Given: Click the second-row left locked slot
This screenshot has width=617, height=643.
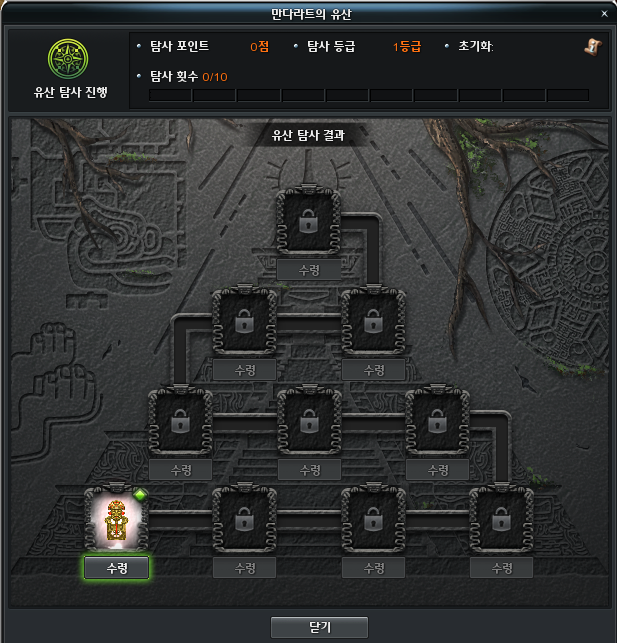Looking at the screenshot, I should pyautogui.click(x=244, y=322).
